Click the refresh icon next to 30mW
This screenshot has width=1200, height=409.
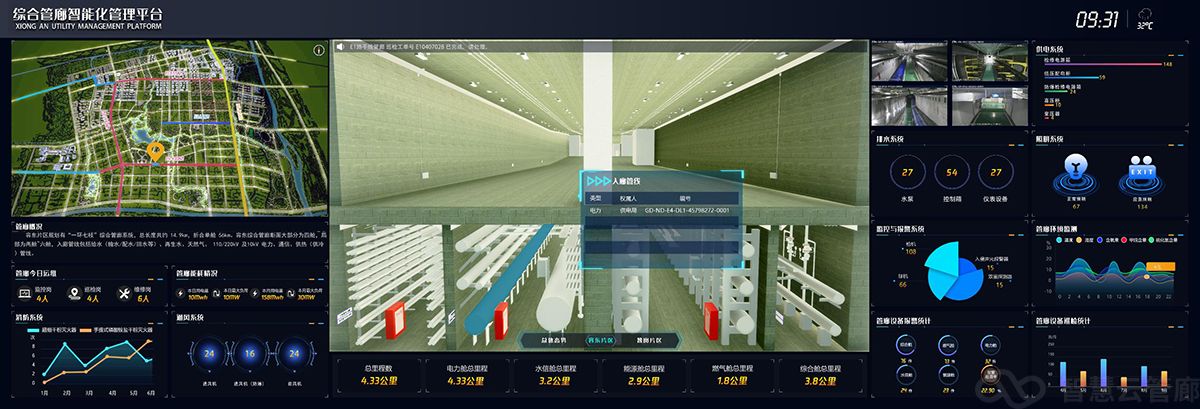click(x=290, y=293)
